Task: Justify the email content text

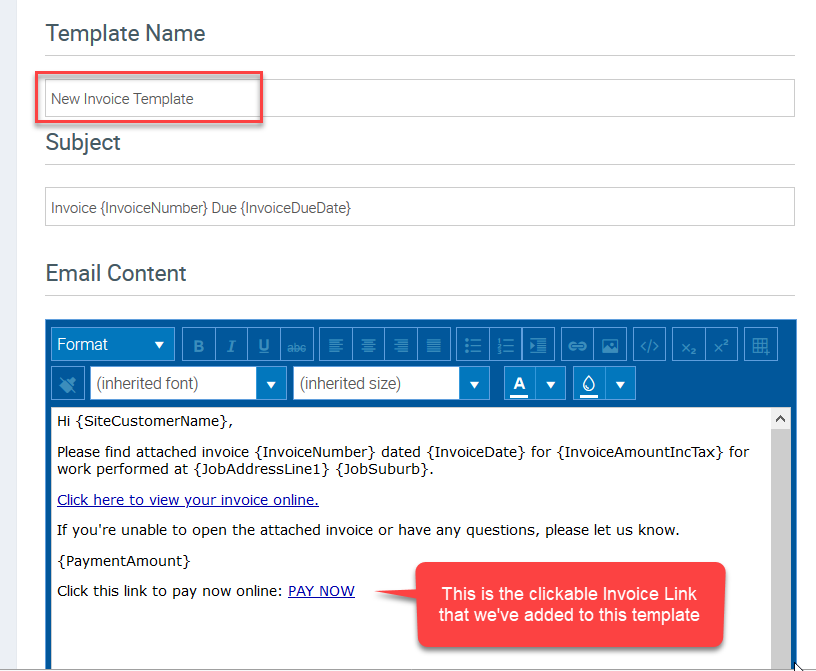Action: 434,346
